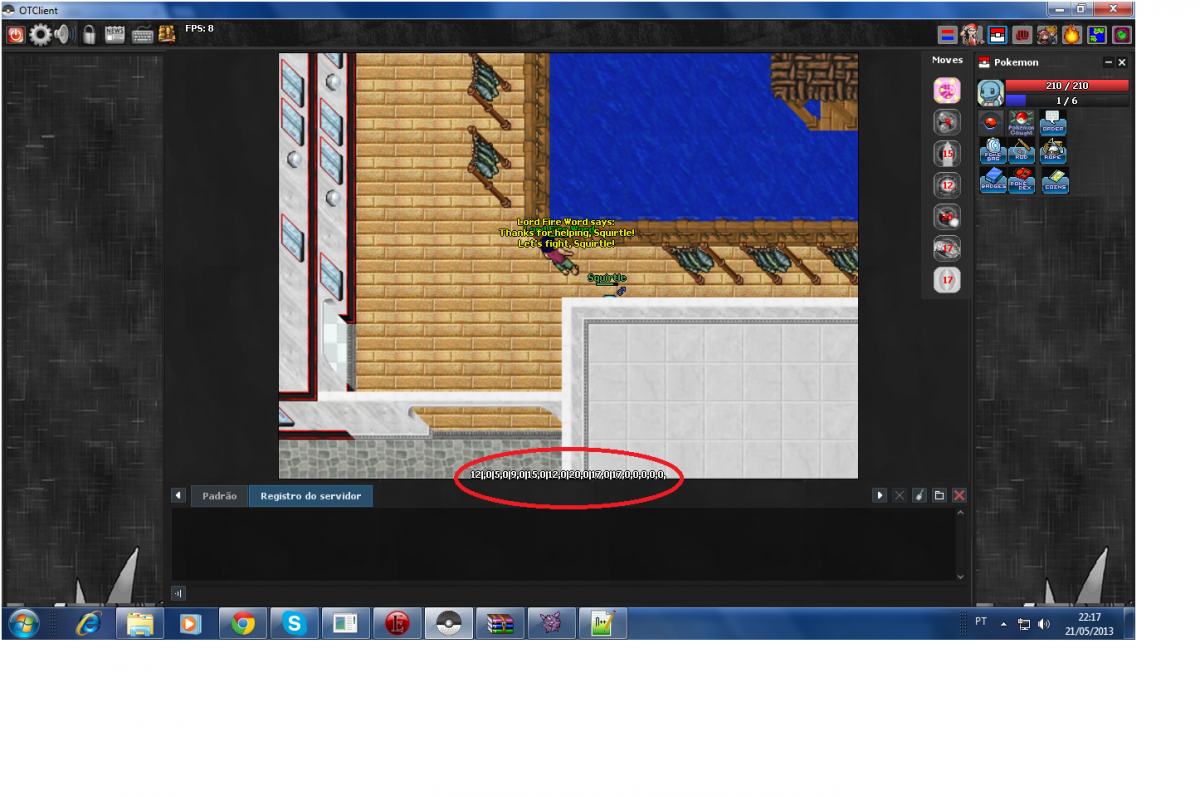This screenshot has height=796, width=1200.
Task: Open the brown-haired trainer portrait icon
Action: (1047, 35)
